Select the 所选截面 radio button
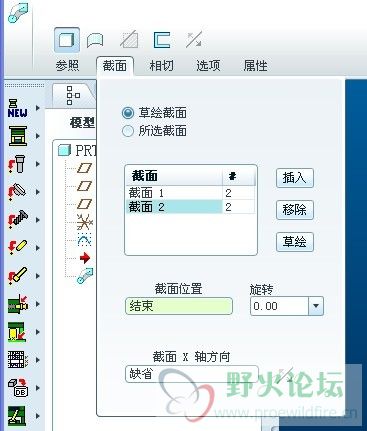The height and width of the screenshot is (431, 367). [x=128, y=131]
